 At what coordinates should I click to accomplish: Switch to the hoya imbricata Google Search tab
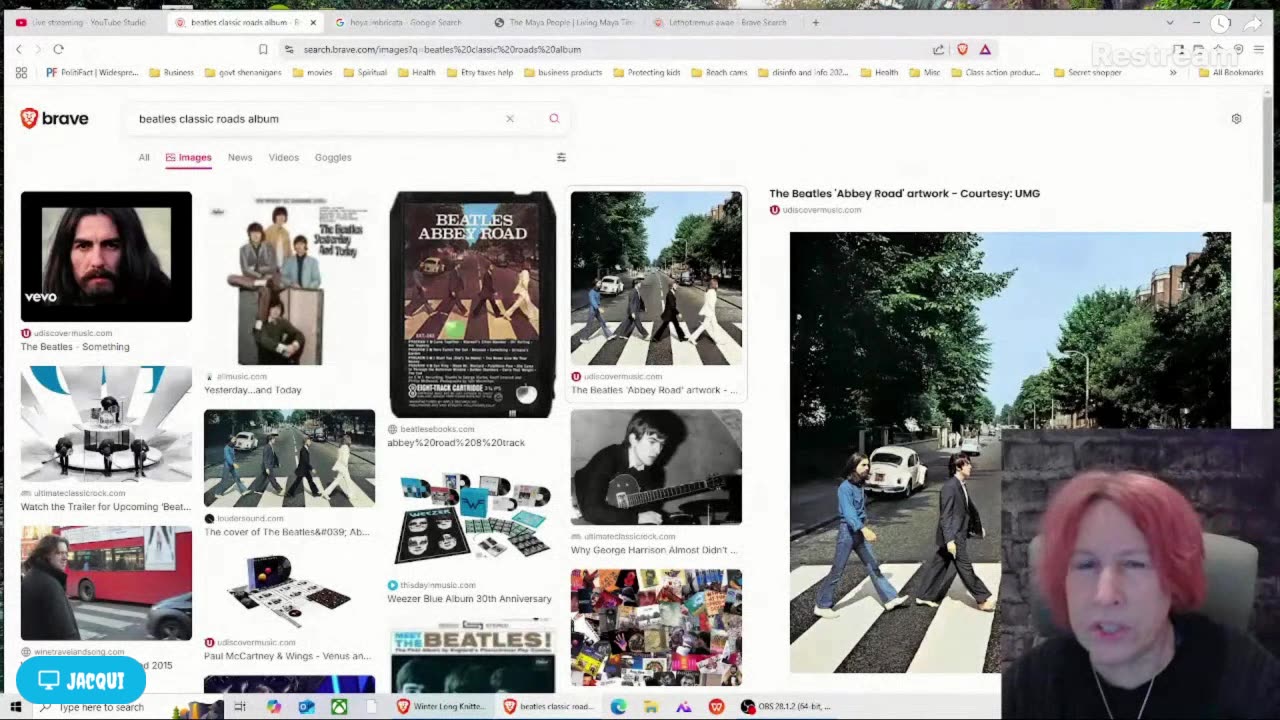tap(398, 22)
